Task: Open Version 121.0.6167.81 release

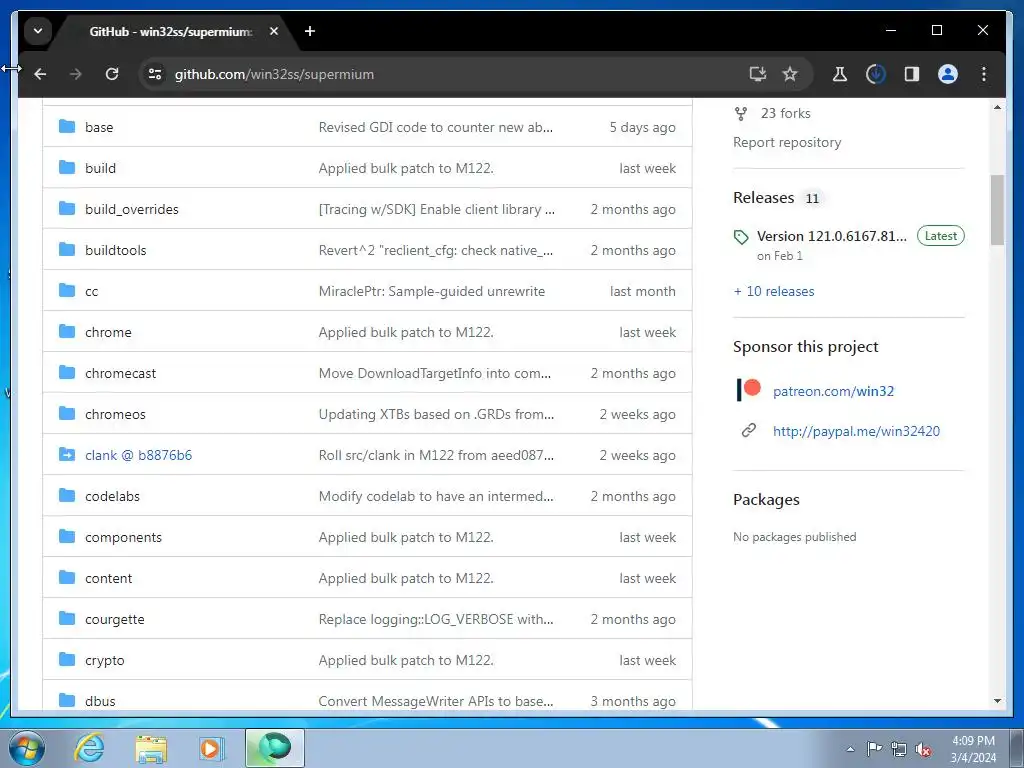Action: pos(832,236)
